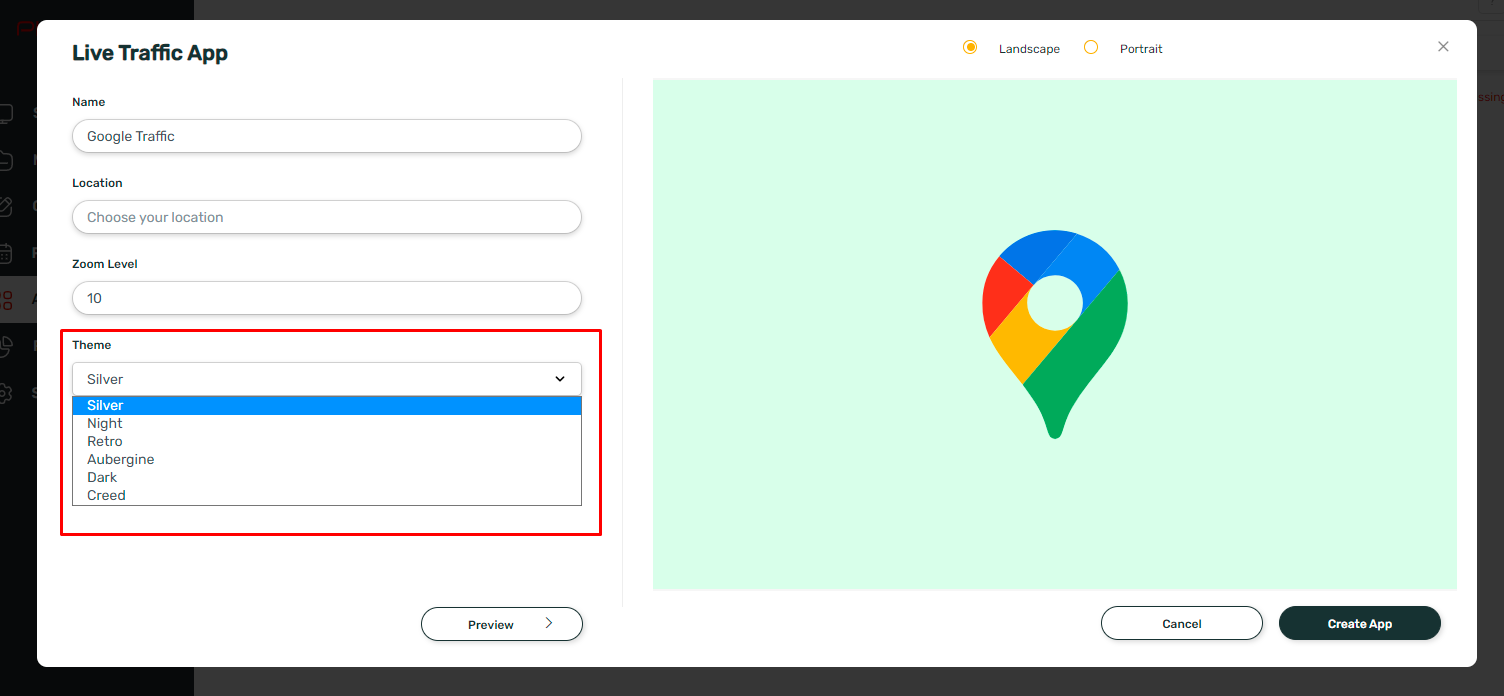Pick the Retro theme option

[327, 441]
